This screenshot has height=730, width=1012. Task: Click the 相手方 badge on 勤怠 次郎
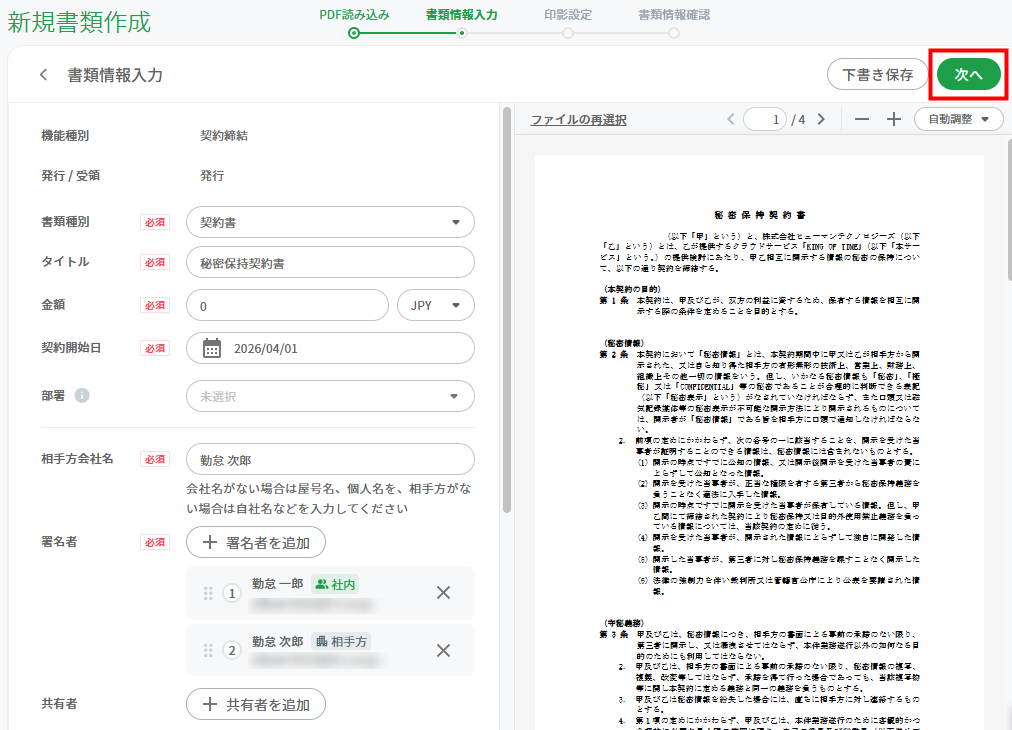coord(341,642)
